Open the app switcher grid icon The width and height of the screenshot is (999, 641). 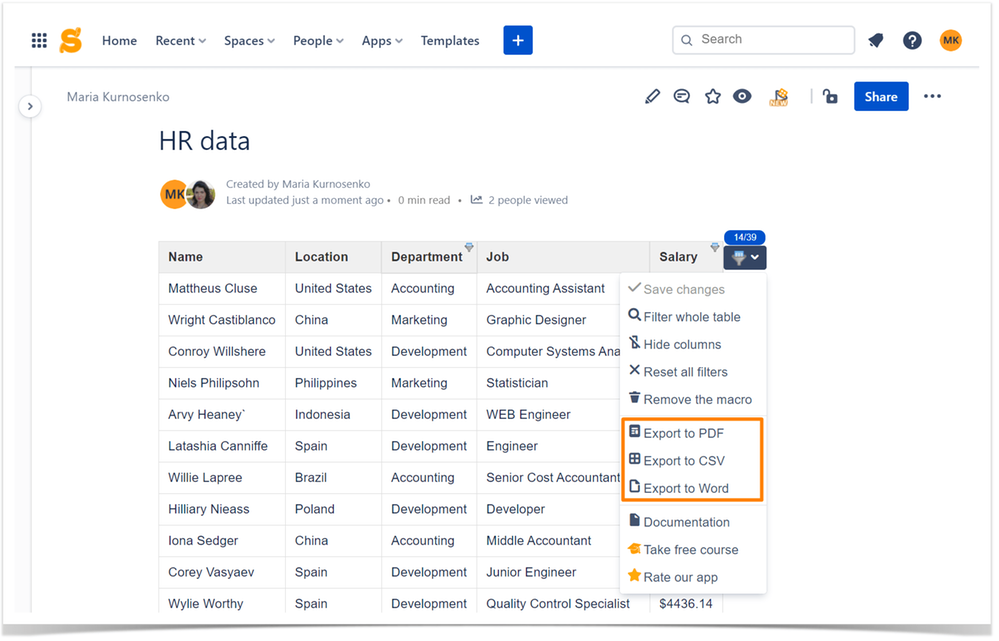39,40
